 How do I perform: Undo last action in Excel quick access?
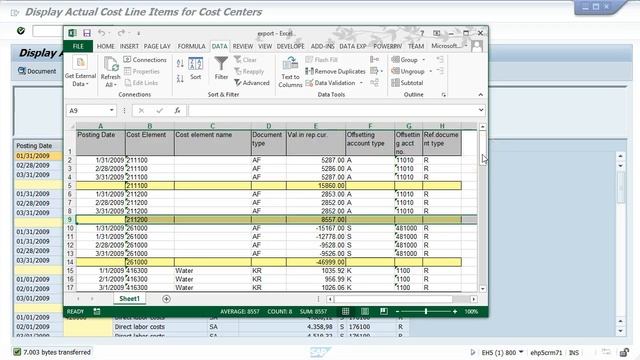102,33
